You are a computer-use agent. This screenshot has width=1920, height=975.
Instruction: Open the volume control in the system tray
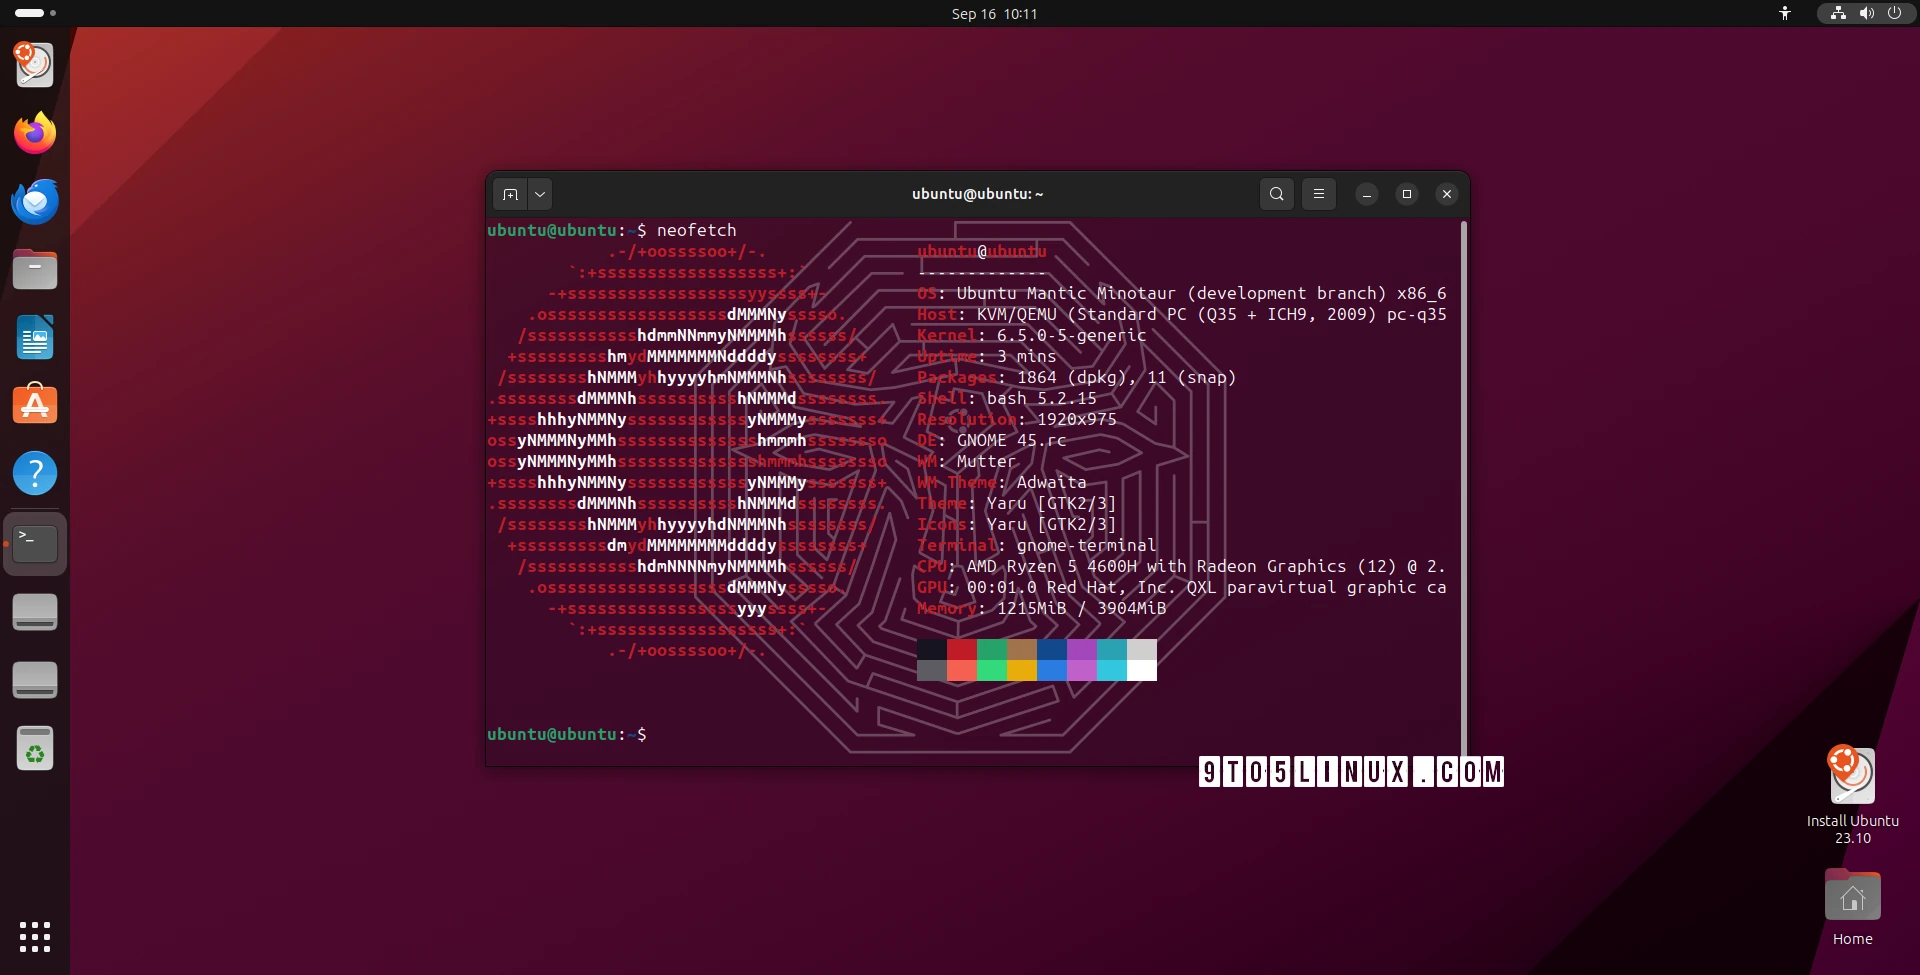coord(1866,13)
